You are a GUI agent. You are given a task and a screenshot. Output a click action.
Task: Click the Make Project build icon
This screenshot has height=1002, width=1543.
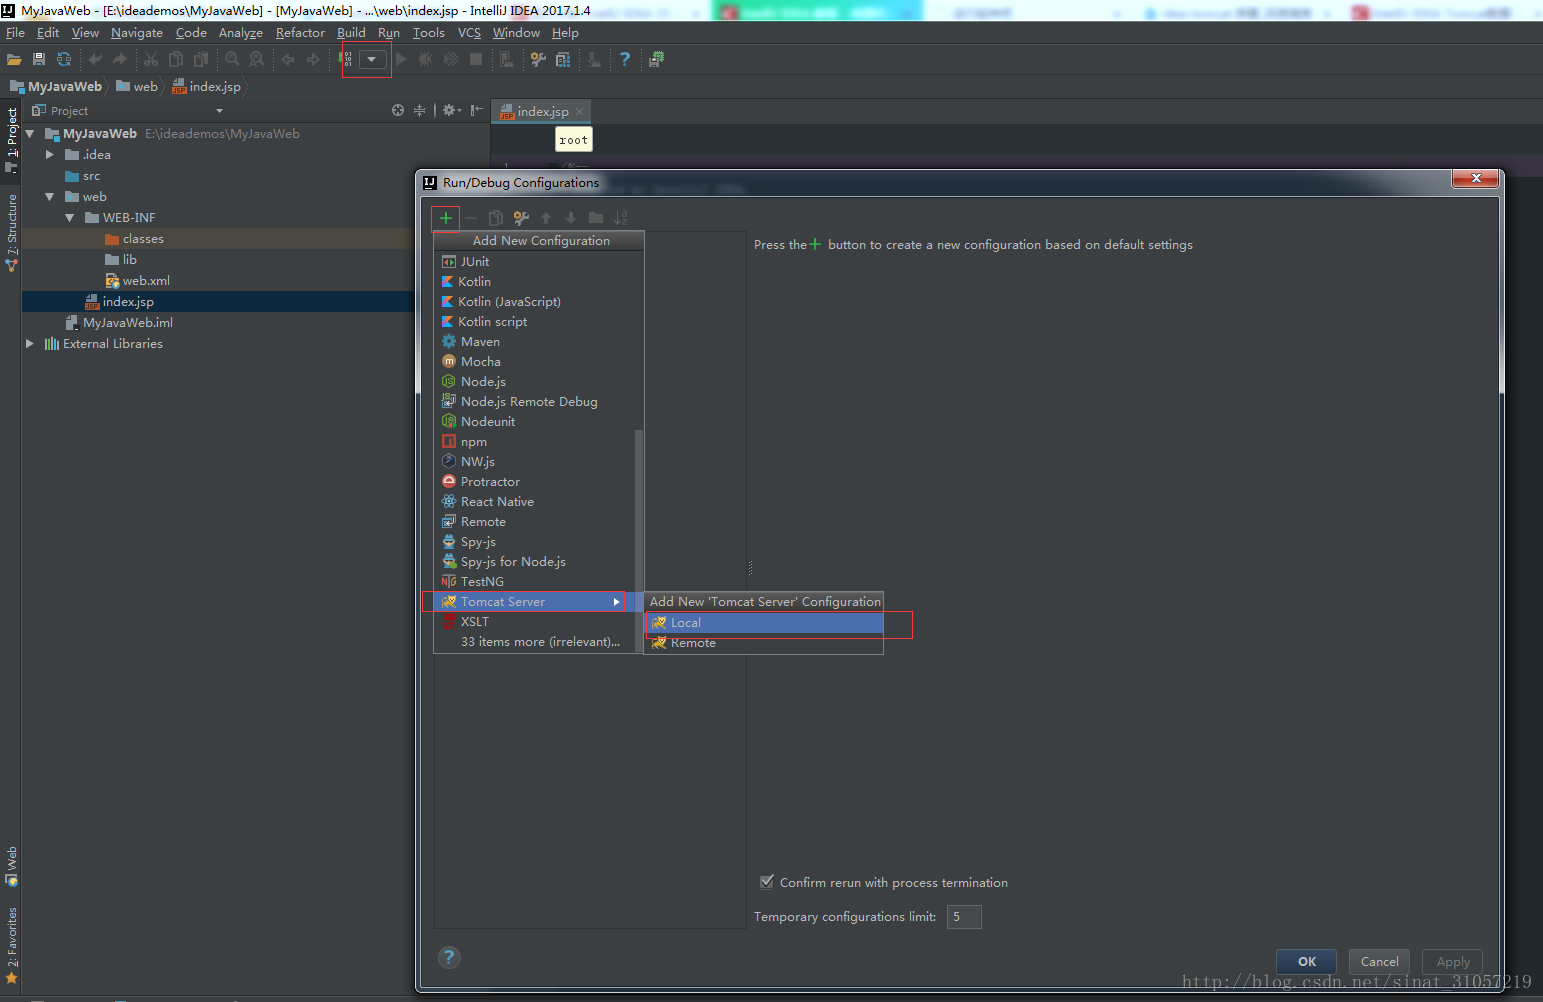(x=347, y=59)
